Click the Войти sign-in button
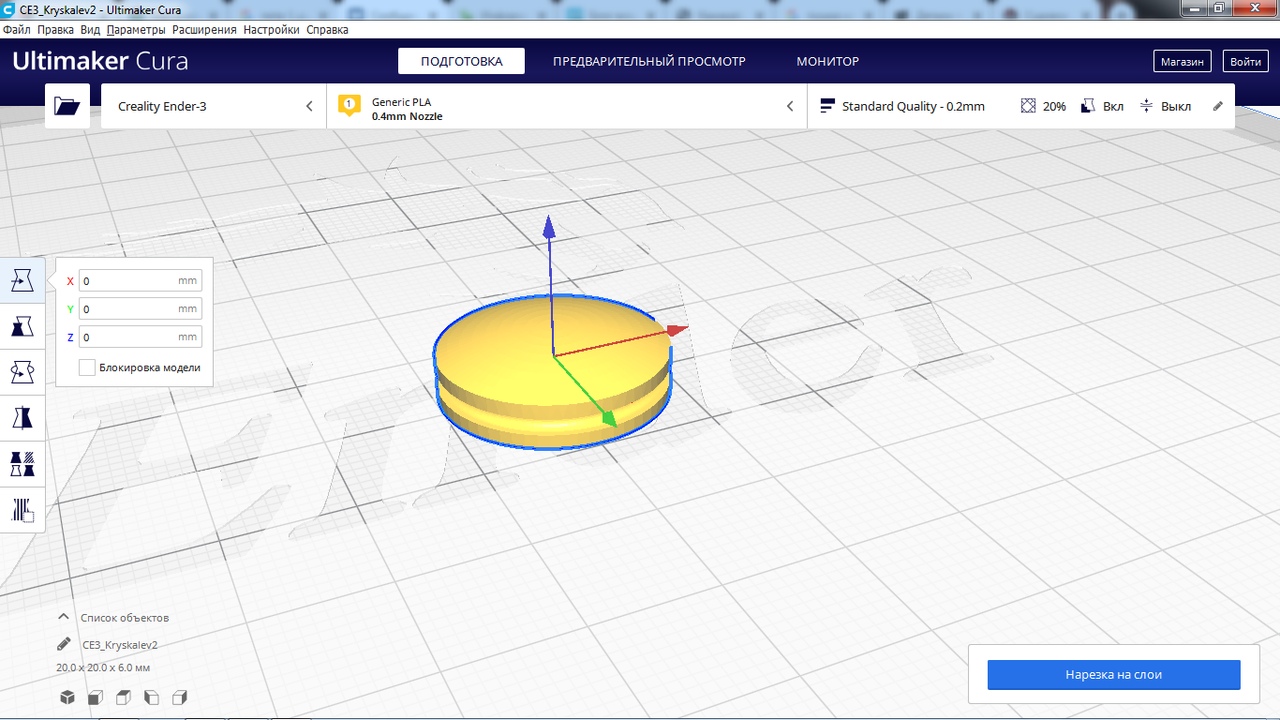This screenshot has height=720, width=1280. 1245,61
